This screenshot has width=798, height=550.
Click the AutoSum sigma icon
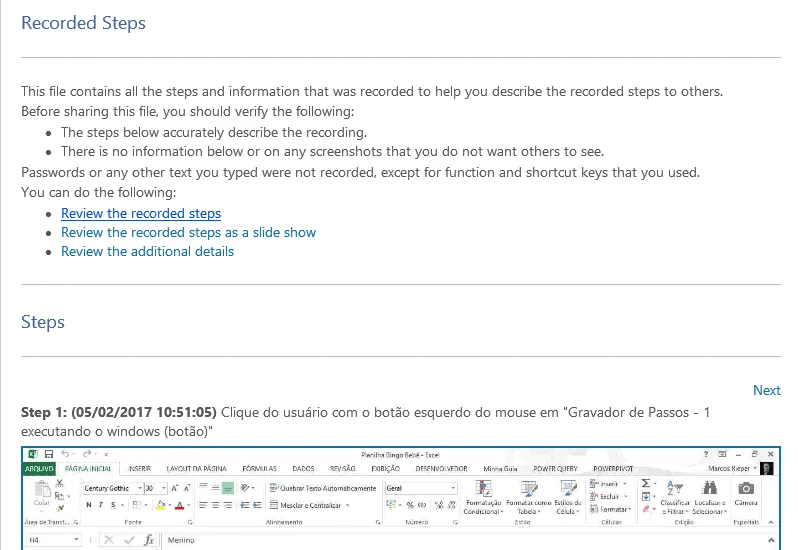tap(646, 483)
